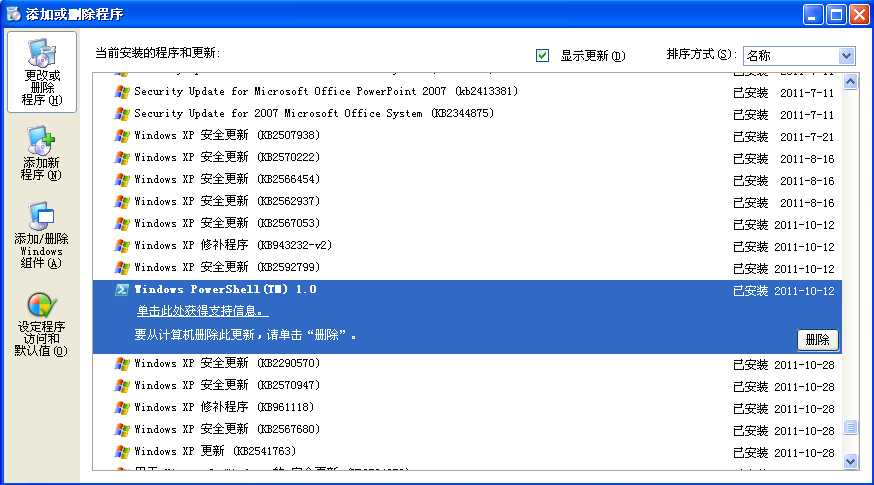This screenshot has width=874, height=485.
Task: Click the Windows PowerShell 1.0 entry icon
Action: (122, 289)
